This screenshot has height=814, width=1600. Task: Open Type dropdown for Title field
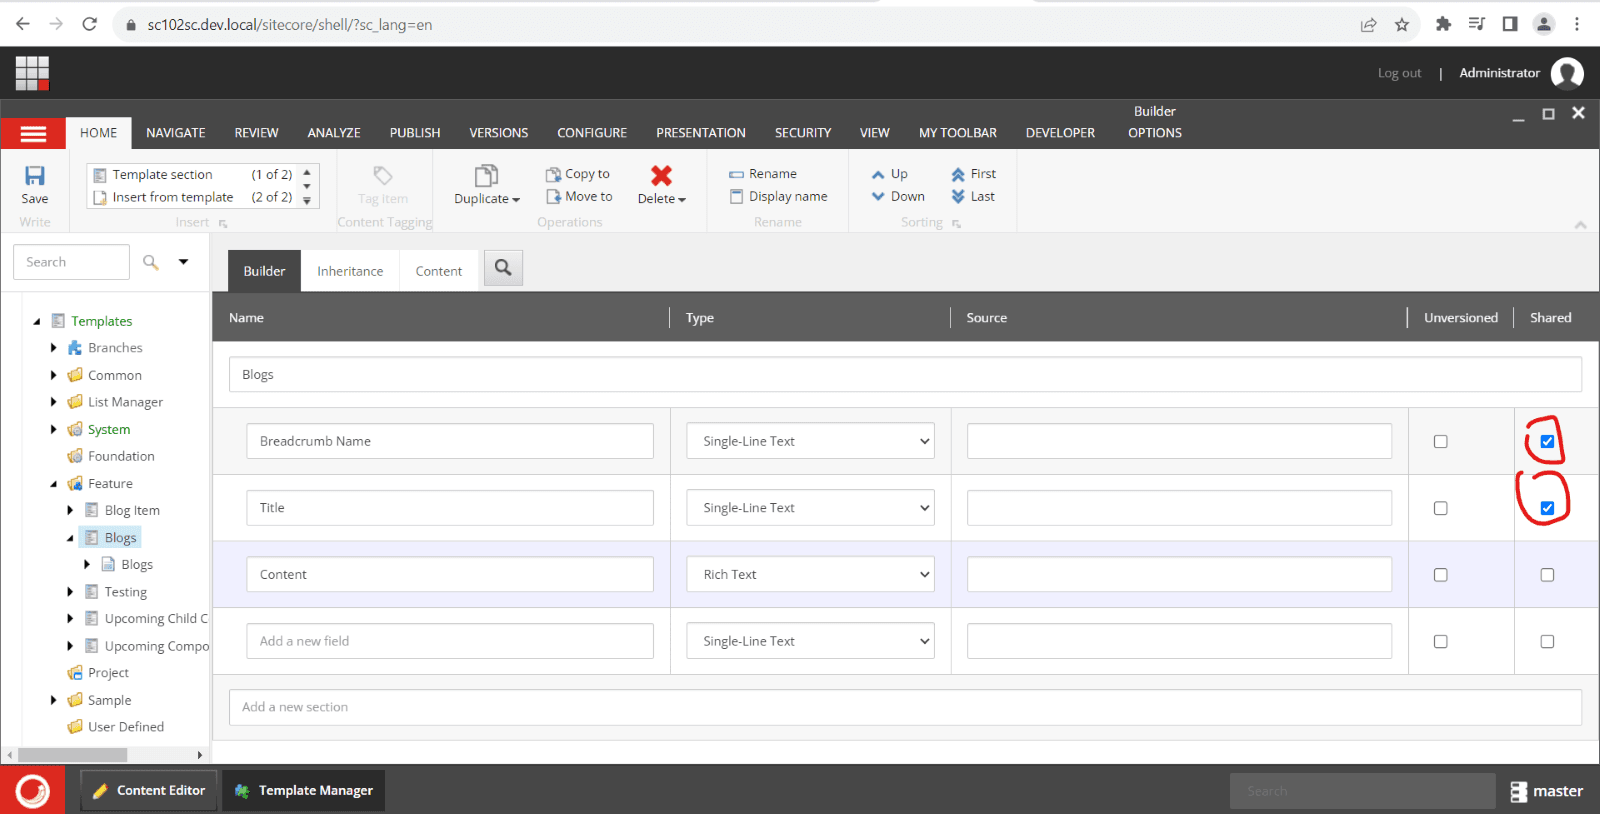click(810, 508)
